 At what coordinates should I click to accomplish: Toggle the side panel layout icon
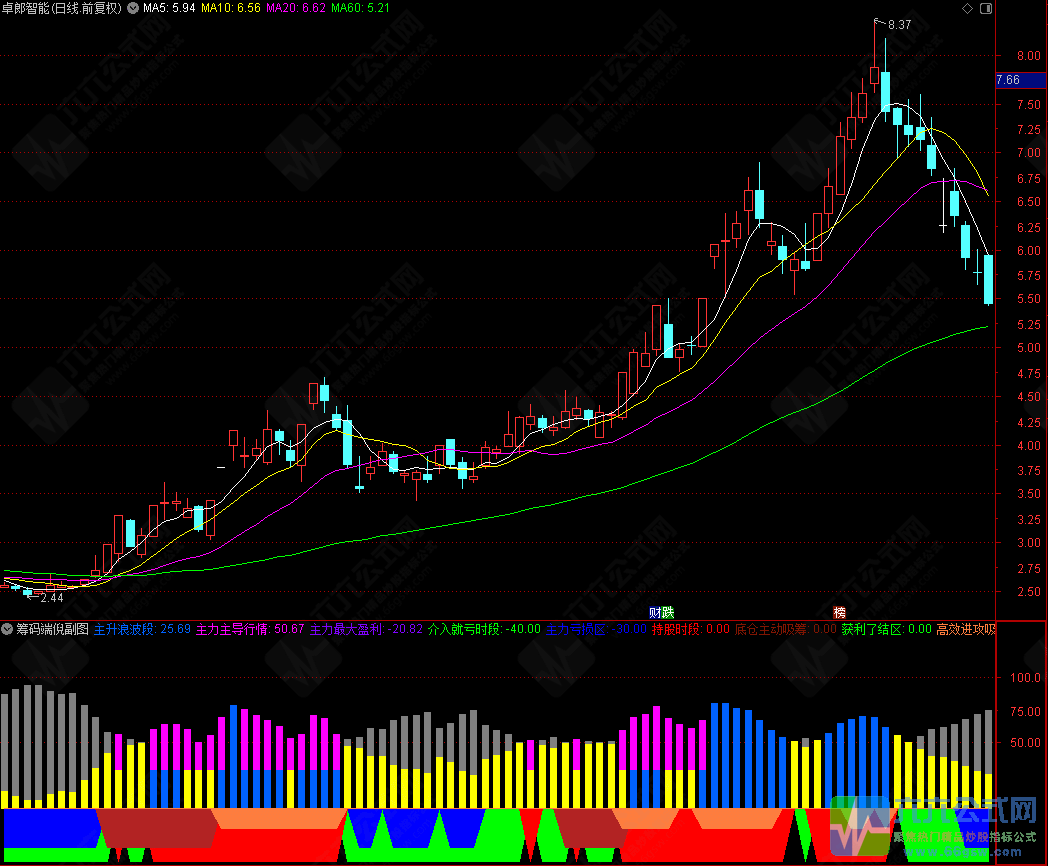click(986, 8)
